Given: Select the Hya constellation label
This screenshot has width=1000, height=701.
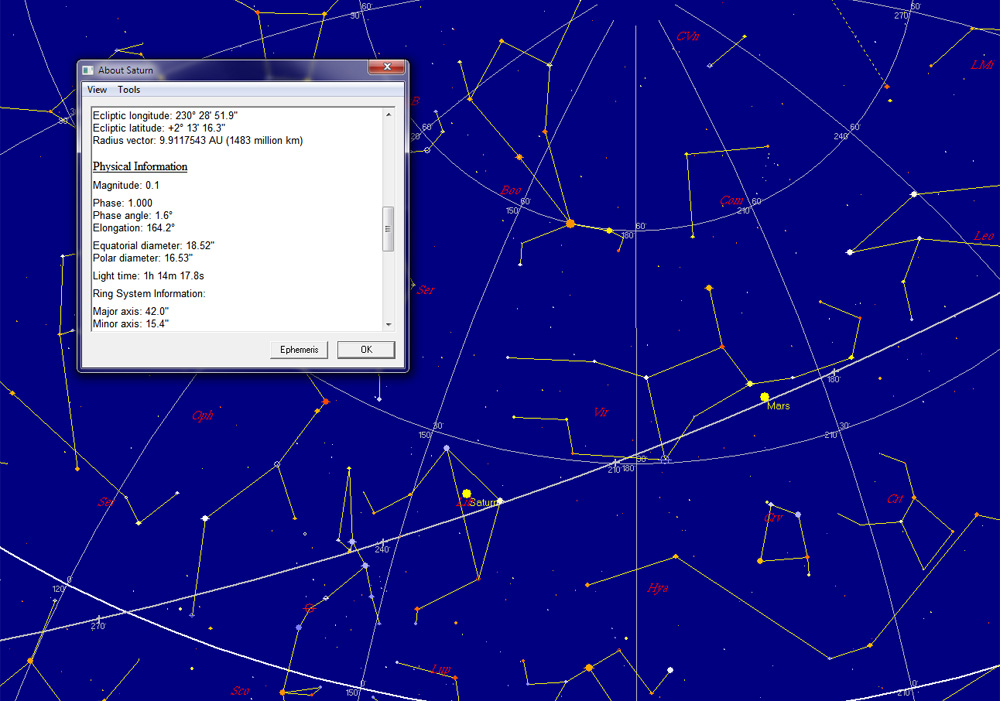Looking at the screenshot, I should point(657,588).
